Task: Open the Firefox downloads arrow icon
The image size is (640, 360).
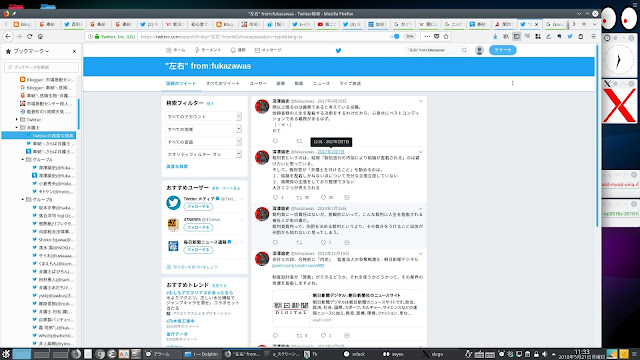Action: pyautogui.click(x=495, y=36)
